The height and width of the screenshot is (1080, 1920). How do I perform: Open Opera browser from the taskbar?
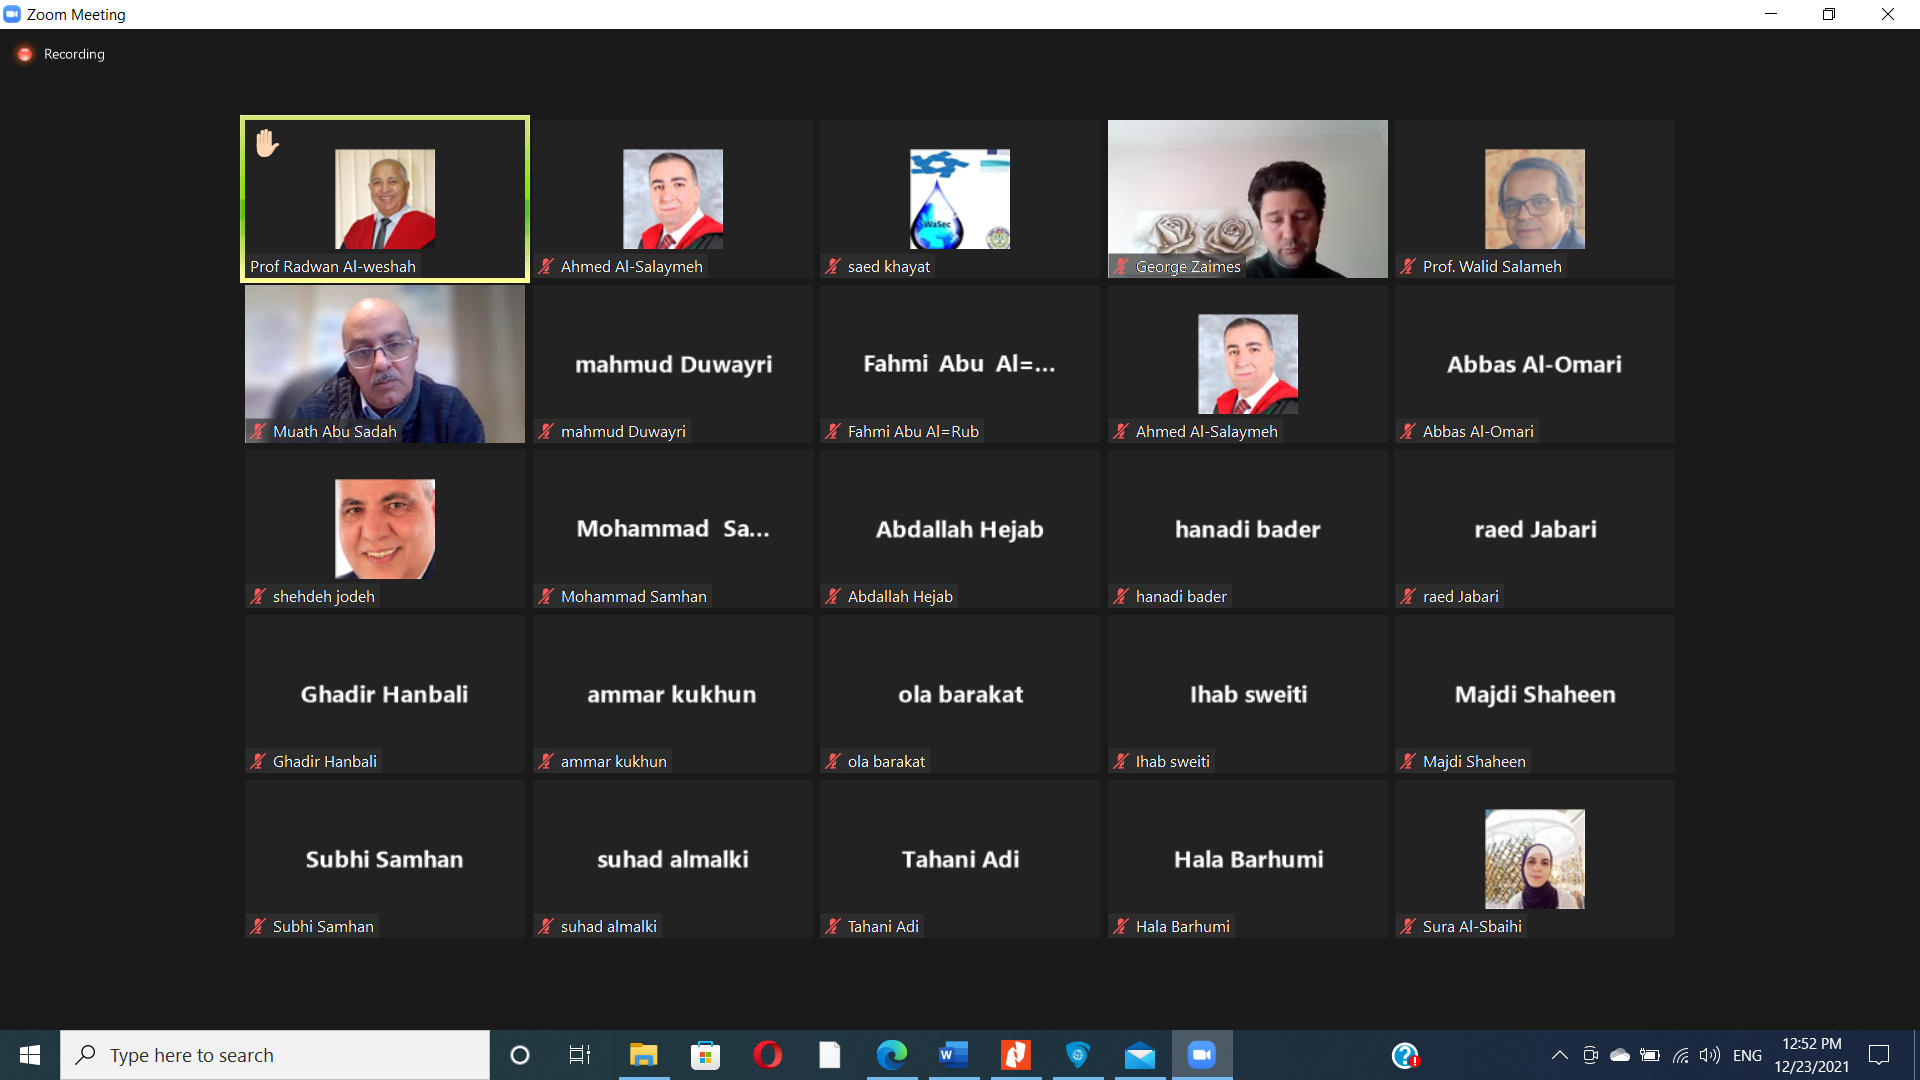point(768,1055)
